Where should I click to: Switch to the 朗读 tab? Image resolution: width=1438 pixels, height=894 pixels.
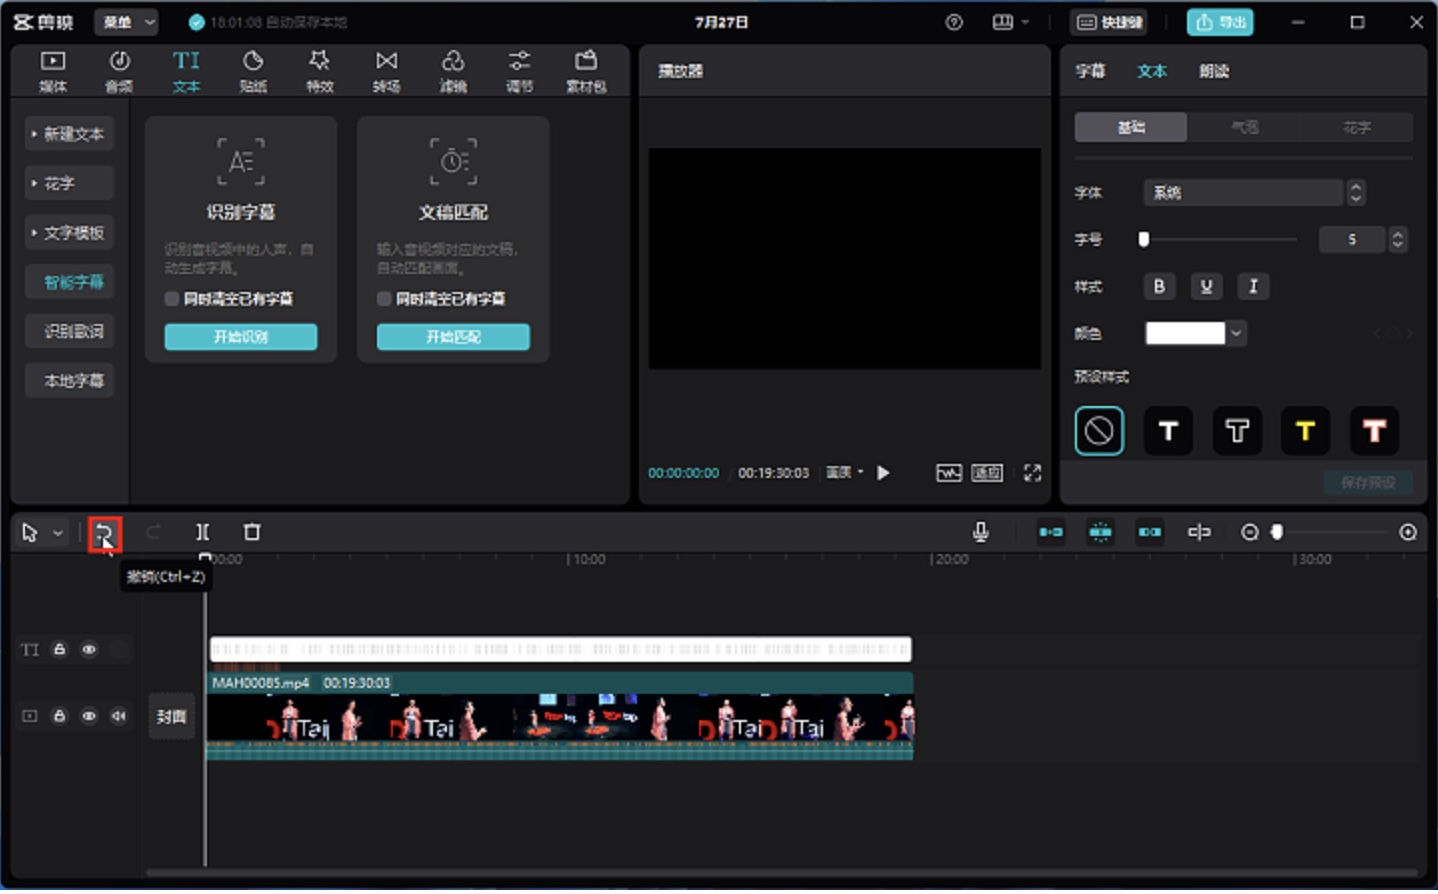pyautogui.click(x=1214, y=71)
